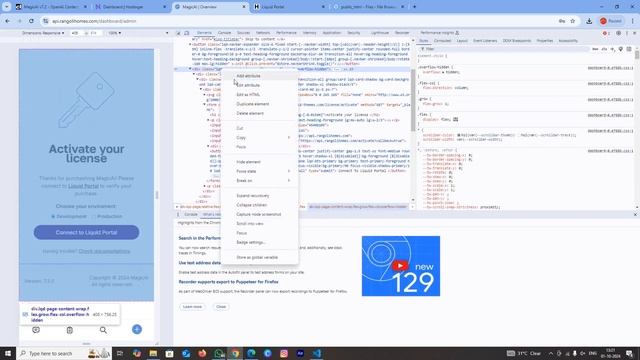The image size is (640, 360).
Task: Click chat bubble icon in page footer
Action: click(x=36, y=330)
